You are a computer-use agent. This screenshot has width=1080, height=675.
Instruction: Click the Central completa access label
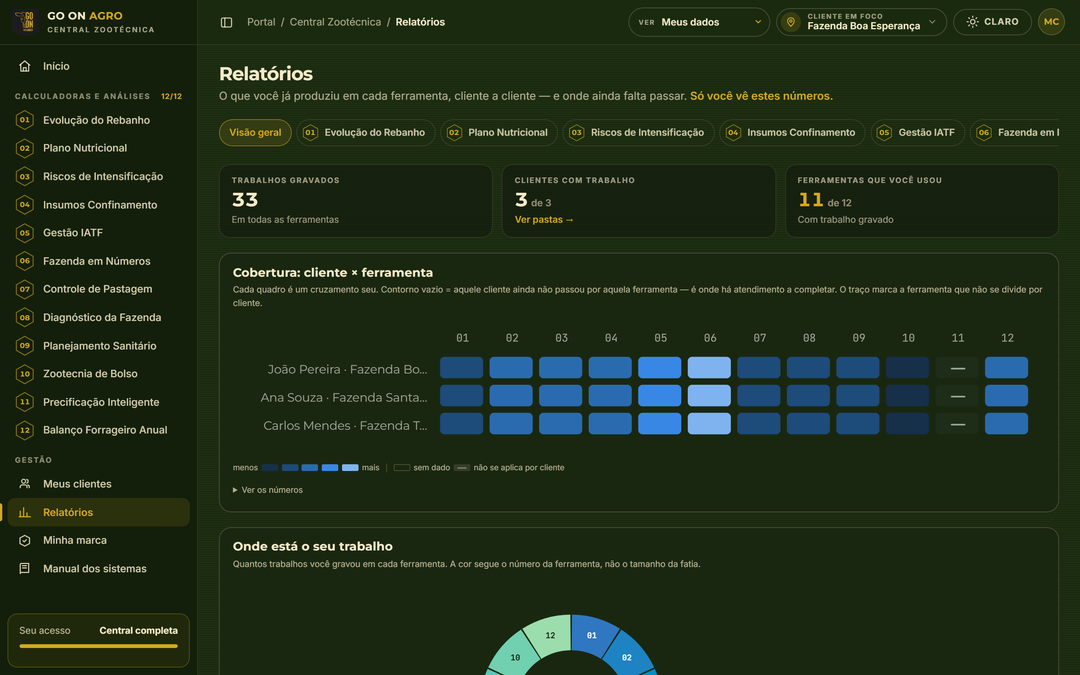pos(138,630)
